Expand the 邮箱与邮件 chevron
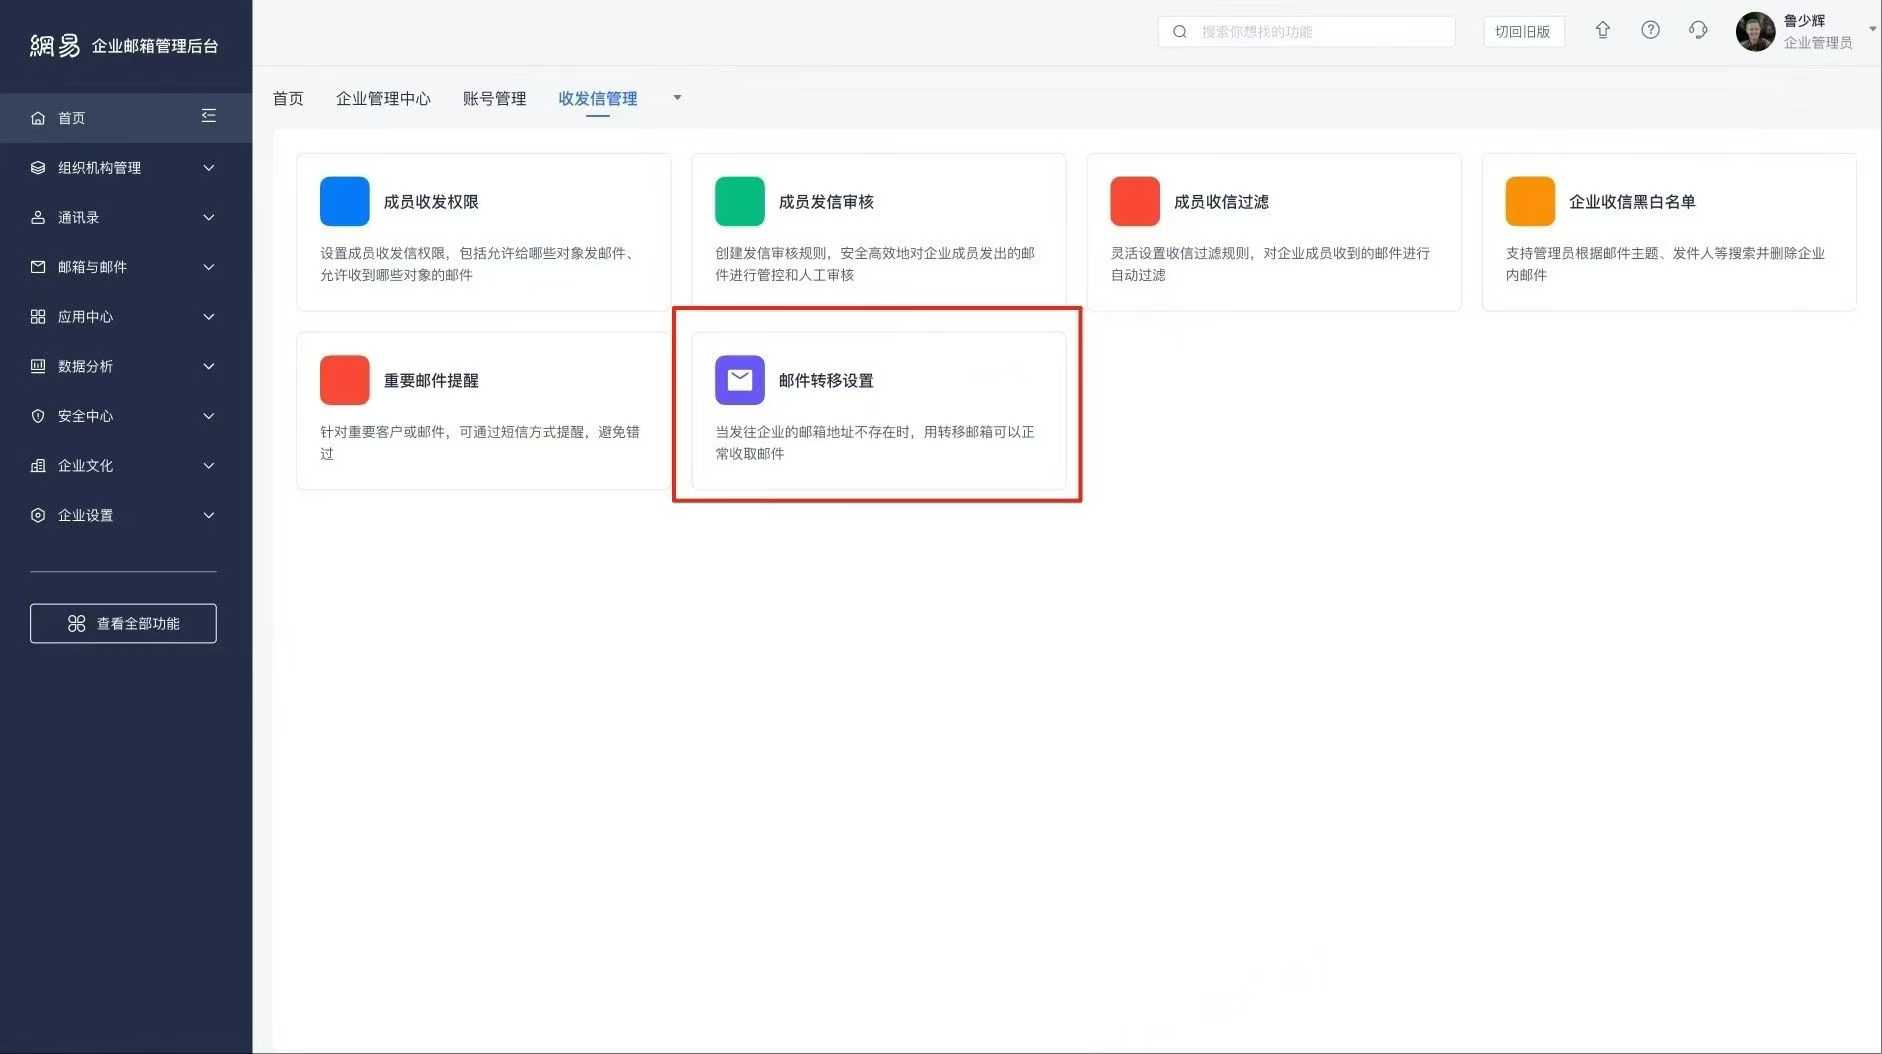 [x=209, y=267]
